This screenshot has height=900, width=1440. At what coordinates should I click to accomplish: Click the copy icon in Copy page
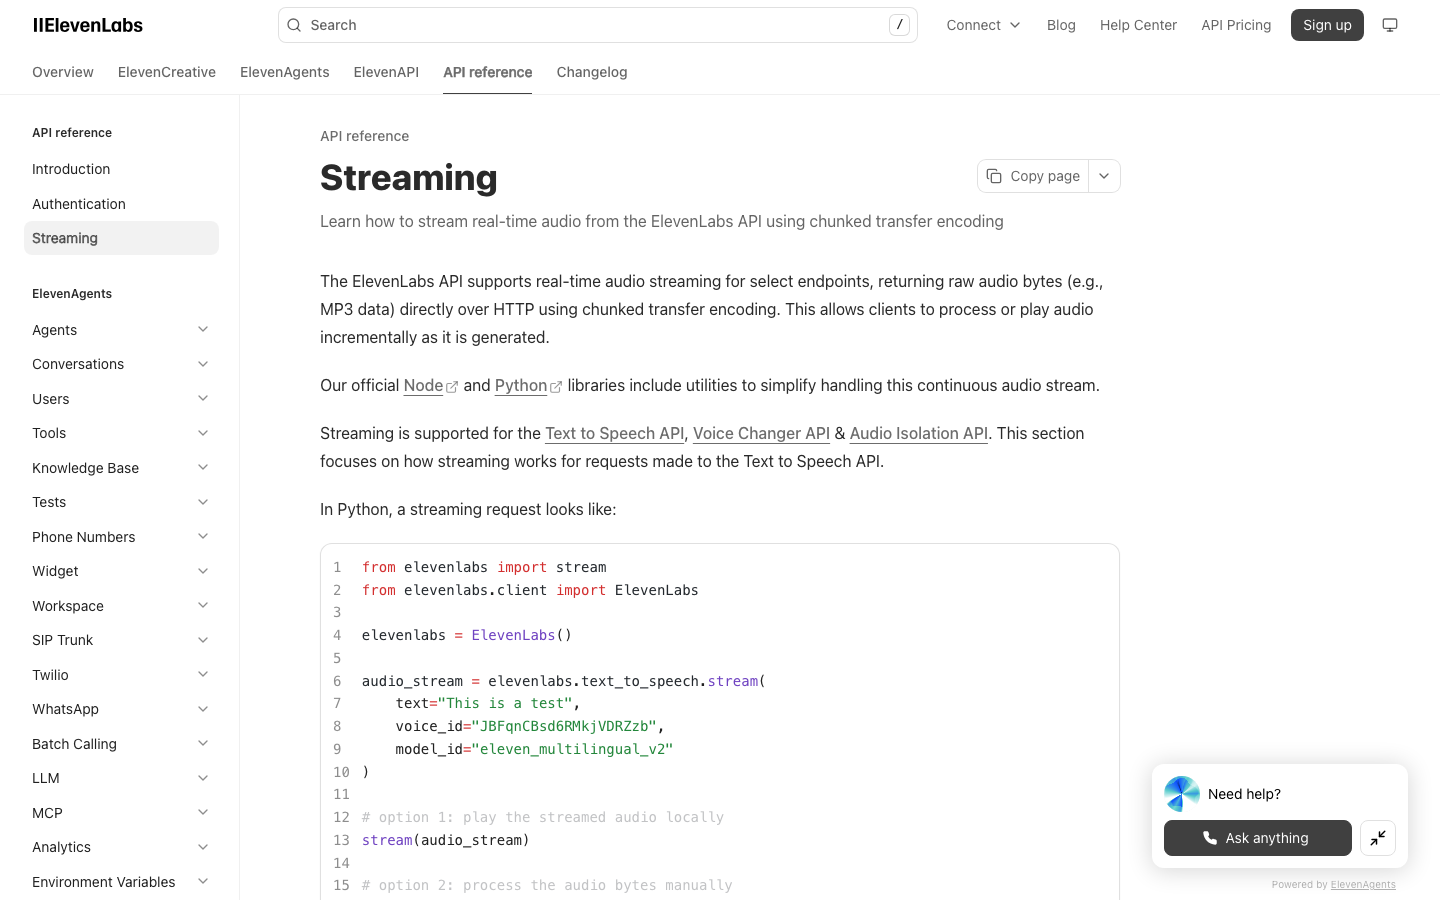click(994, 176)
